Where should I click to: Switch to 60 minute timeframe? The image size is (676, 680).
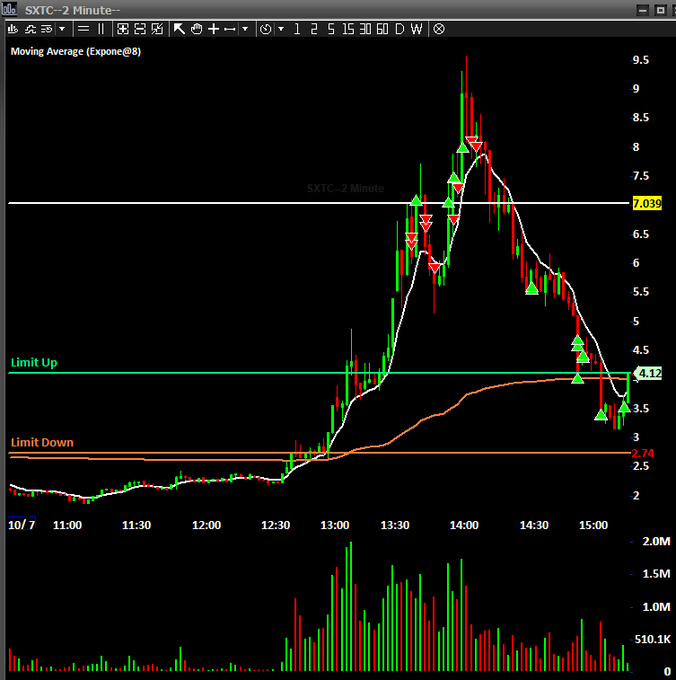(382, 29)
